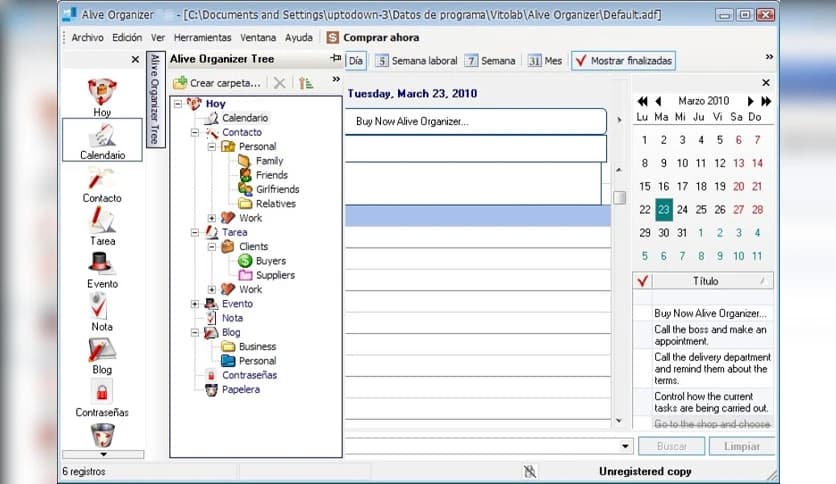Select Suppliers folder in tree

(x=275, y=275)
